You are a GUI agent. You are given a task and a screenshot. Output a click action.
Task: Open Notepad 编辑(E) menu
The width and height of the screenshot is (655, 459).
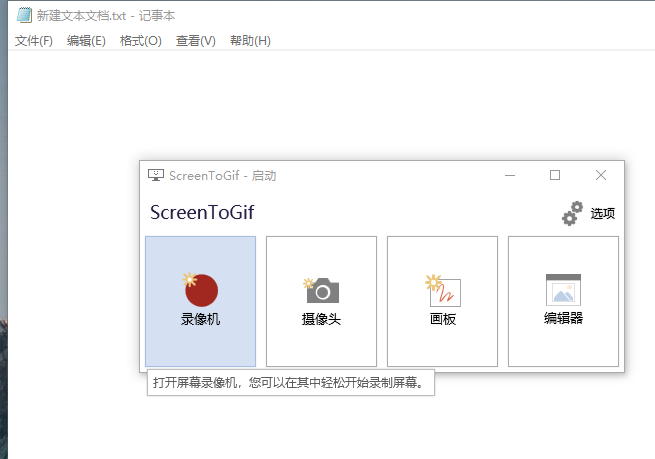click(x=86, y=41)
